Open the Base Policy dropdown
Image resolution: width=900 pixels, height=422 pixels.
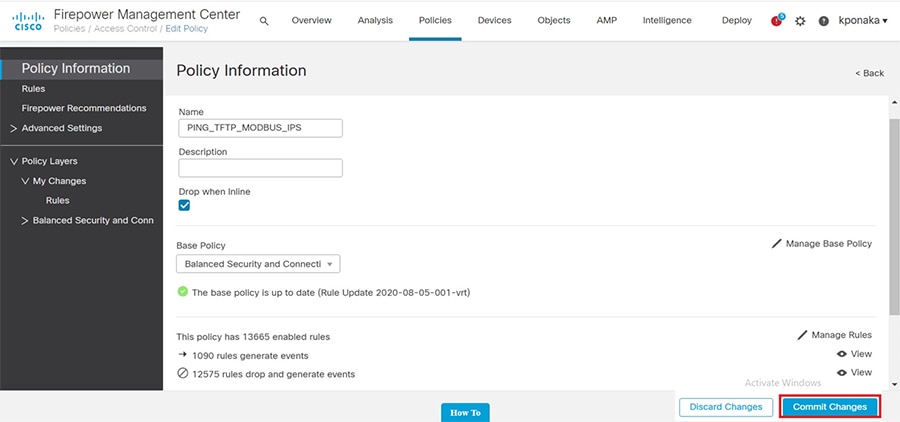258,264
